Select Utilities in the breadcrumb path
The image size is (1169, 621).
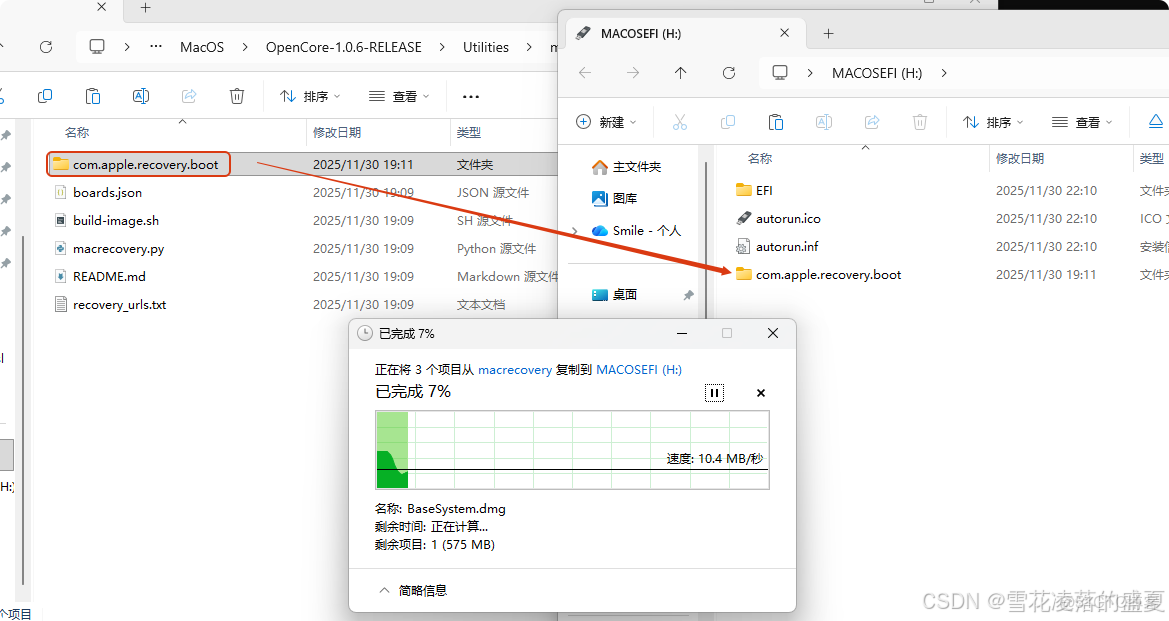tap(486, 47)
